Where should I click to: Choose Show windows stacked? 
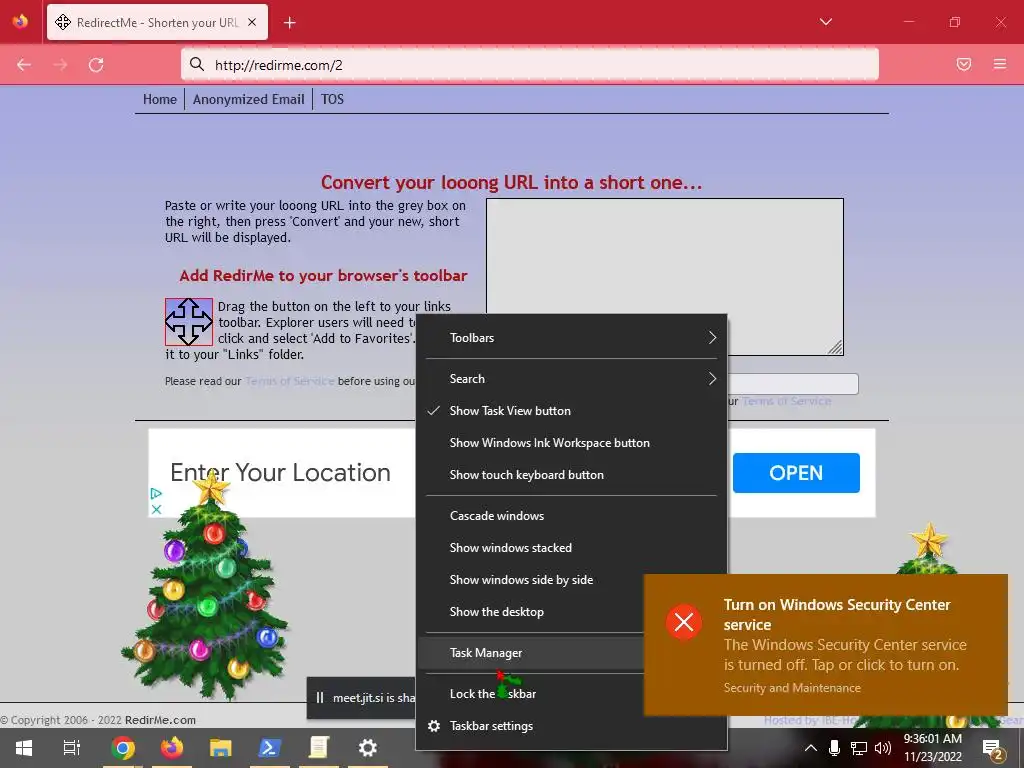(571, 548)
